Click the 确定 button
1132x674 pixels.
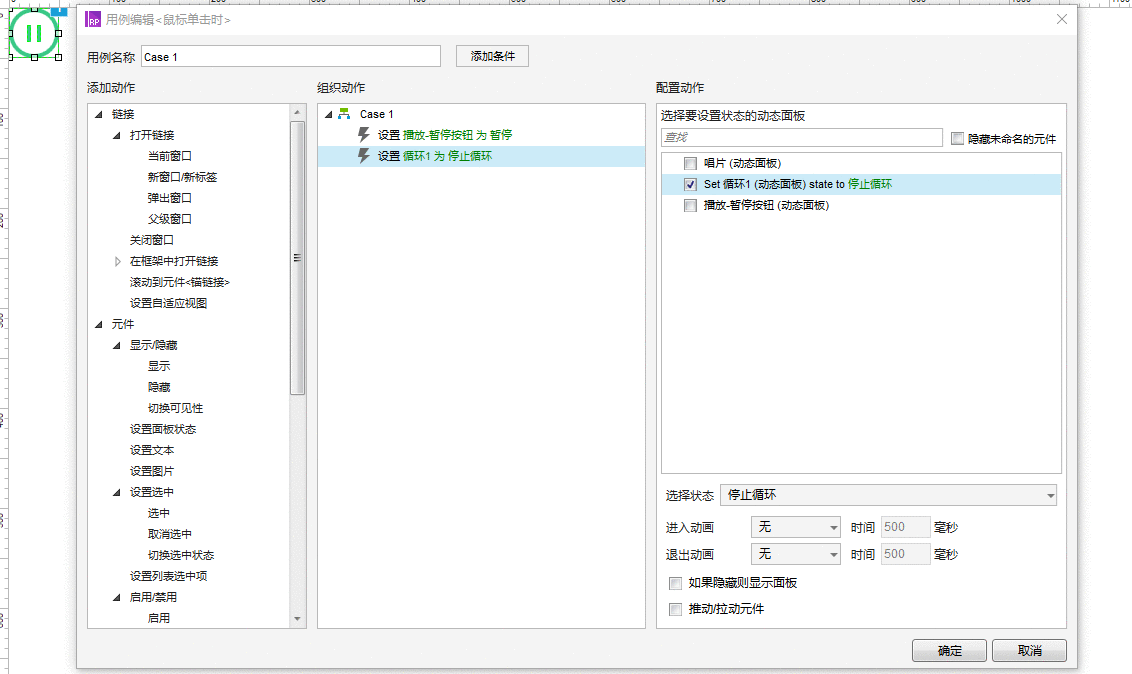[x=949, y=650]
